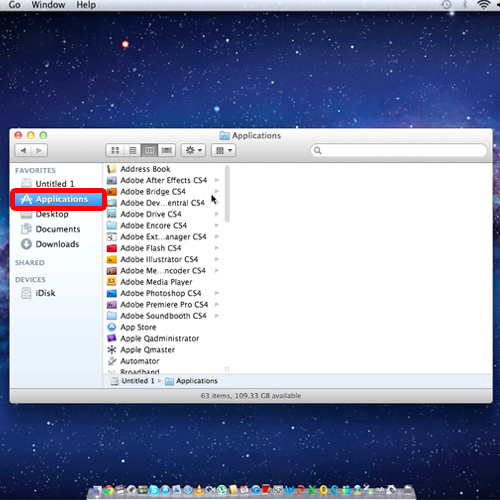500x500 pixels.
Task: Select iDisk label in sidebar
Action: tap(45, 293)
